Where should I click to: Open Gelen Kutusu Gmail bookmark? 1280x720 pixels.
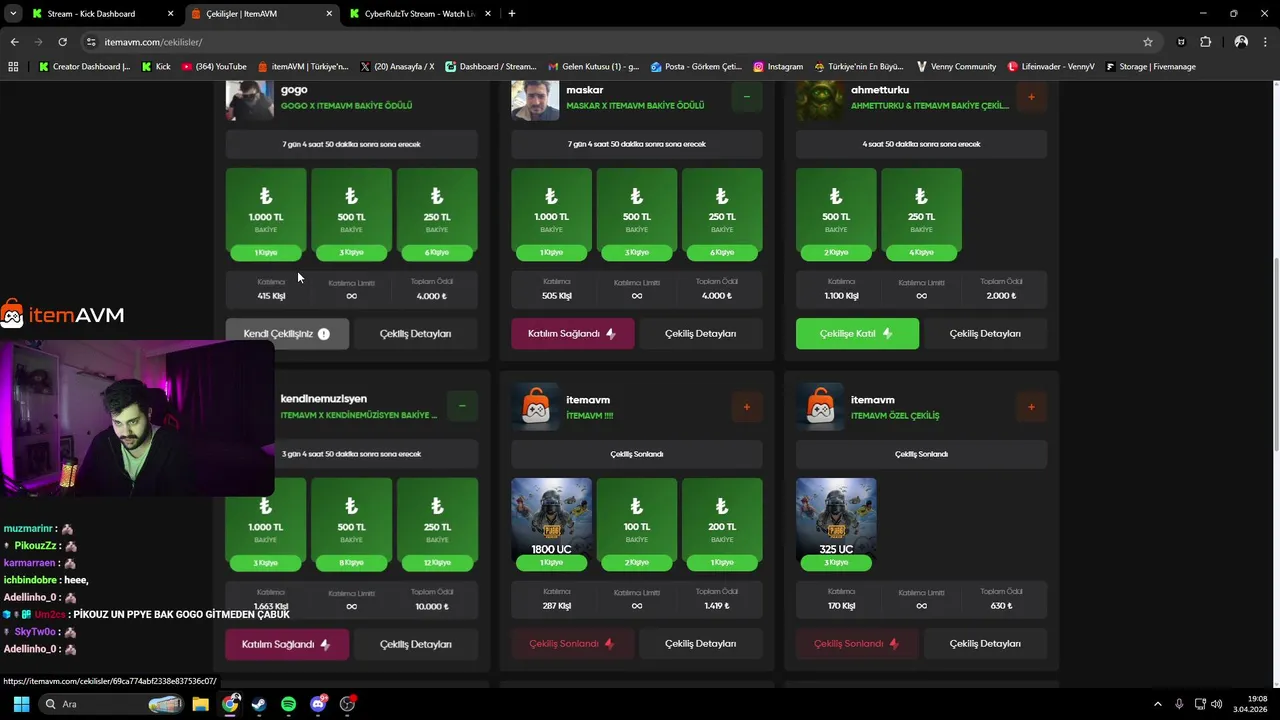pyautogui.click(x=594, y=67)
